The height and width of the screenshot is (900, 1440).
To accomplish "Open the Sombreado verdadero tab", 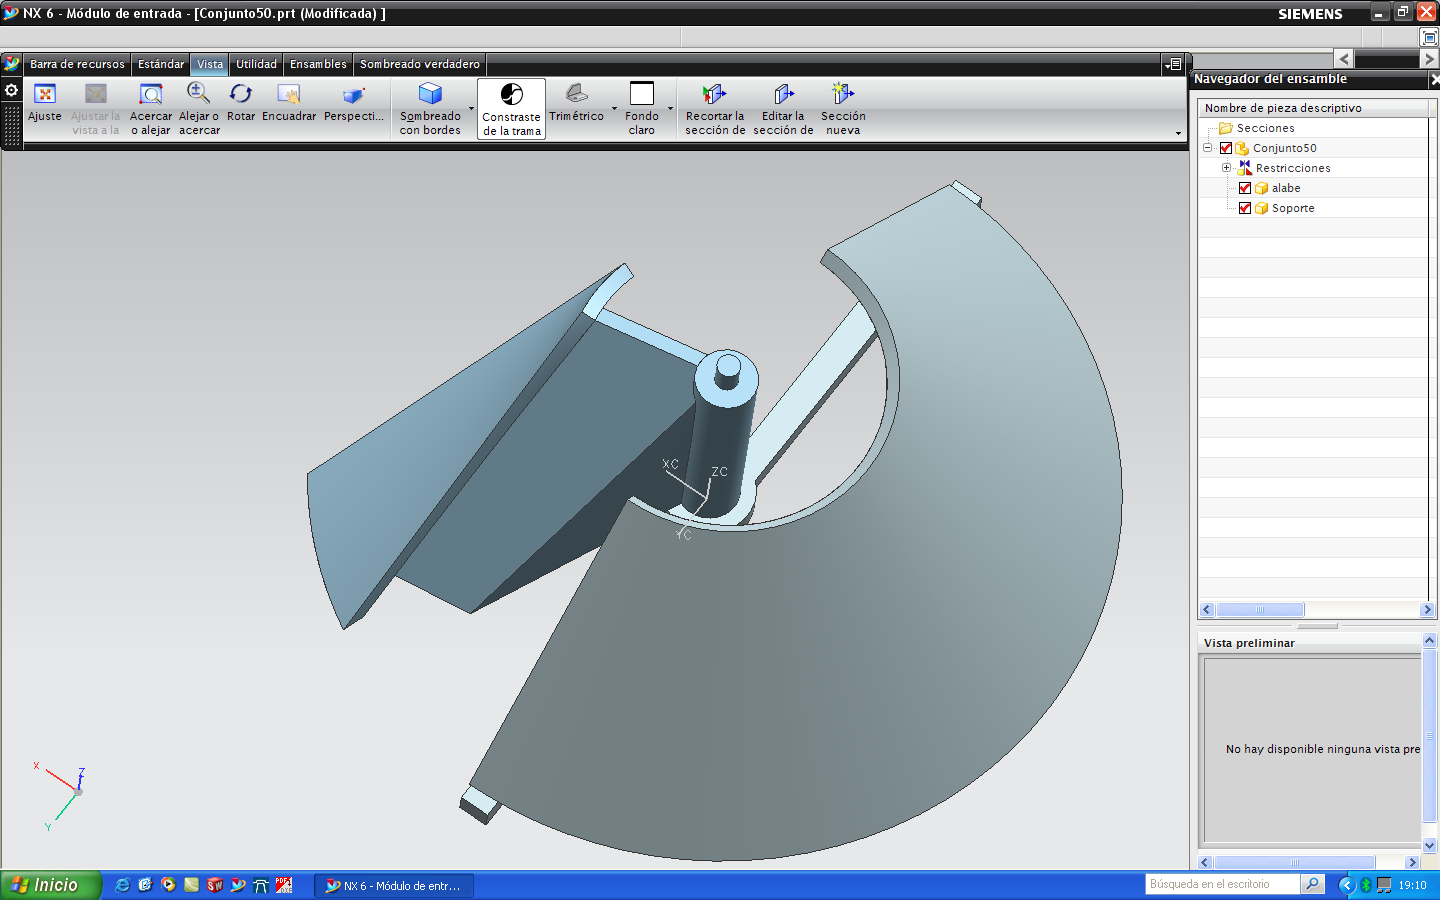I will tap(420, 64).
